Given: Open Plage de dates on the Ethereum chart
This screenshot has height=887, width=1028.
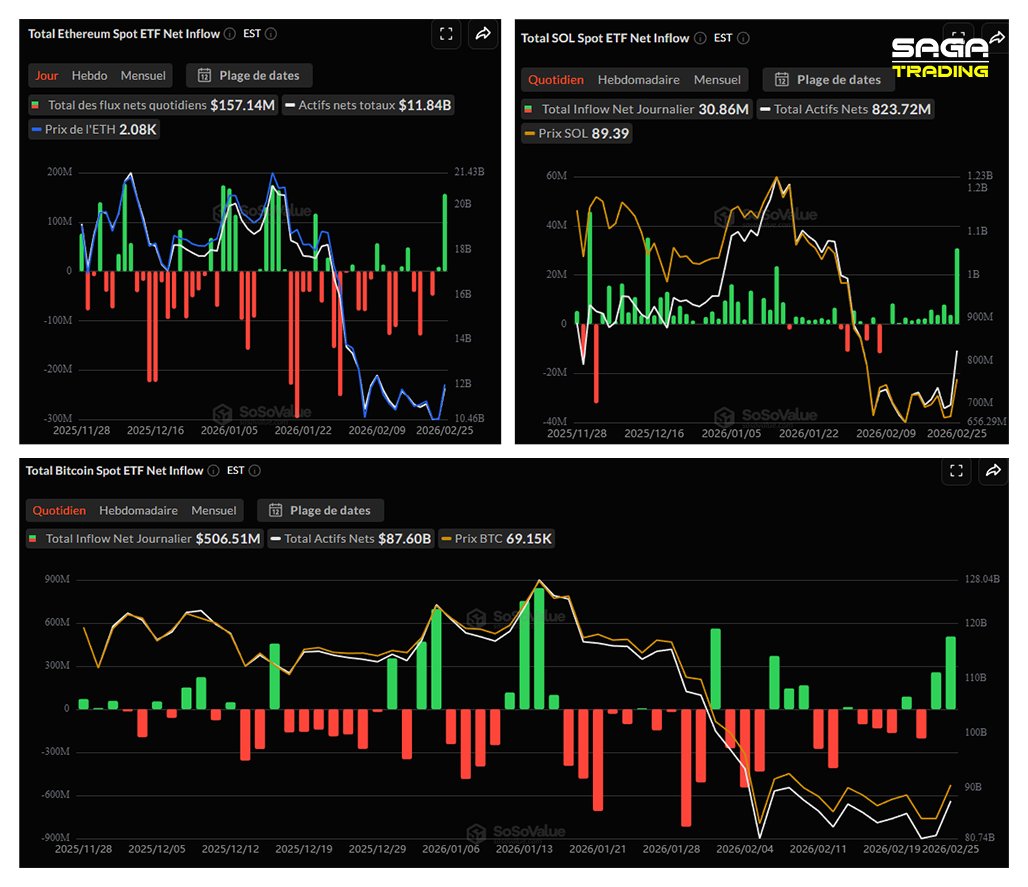Looking at the screenshot, I should tap(248, 75).
